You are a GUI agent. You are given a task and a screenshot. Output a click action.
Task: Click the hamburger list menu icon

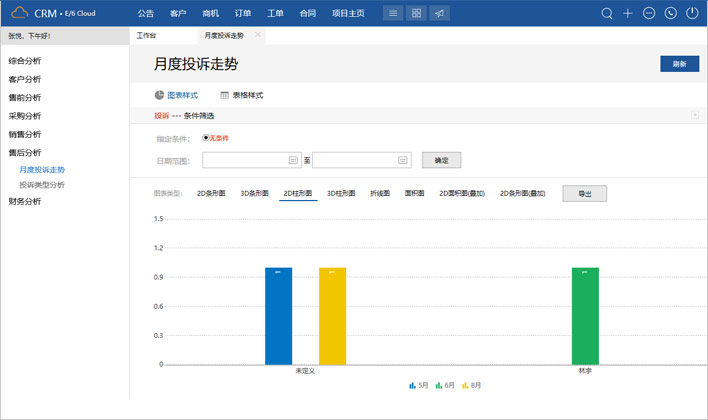point(394,14)
